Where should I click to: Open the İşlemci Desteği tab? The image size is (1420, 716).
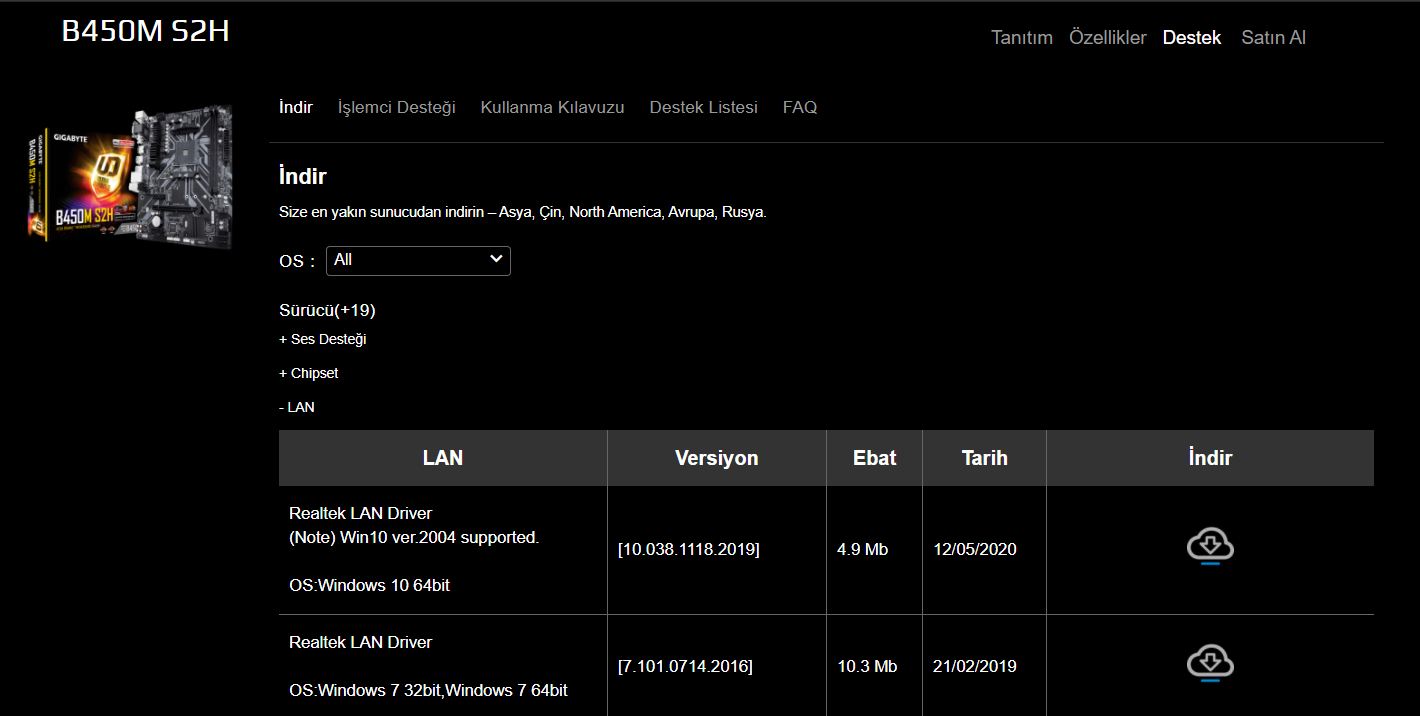(x=397, y=107)
